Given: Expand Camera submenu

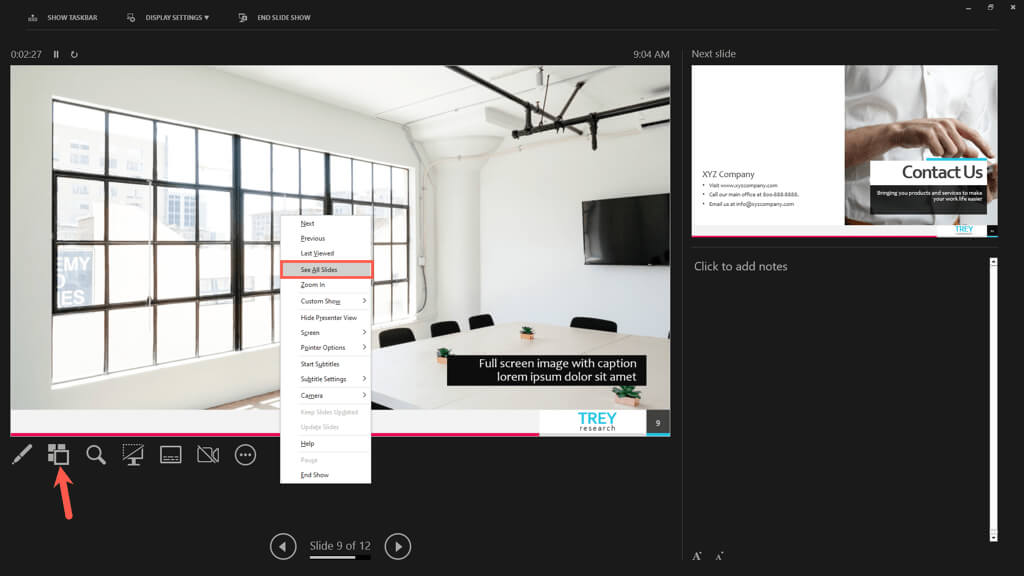Looking at the screenshot, I should (326, 395).
